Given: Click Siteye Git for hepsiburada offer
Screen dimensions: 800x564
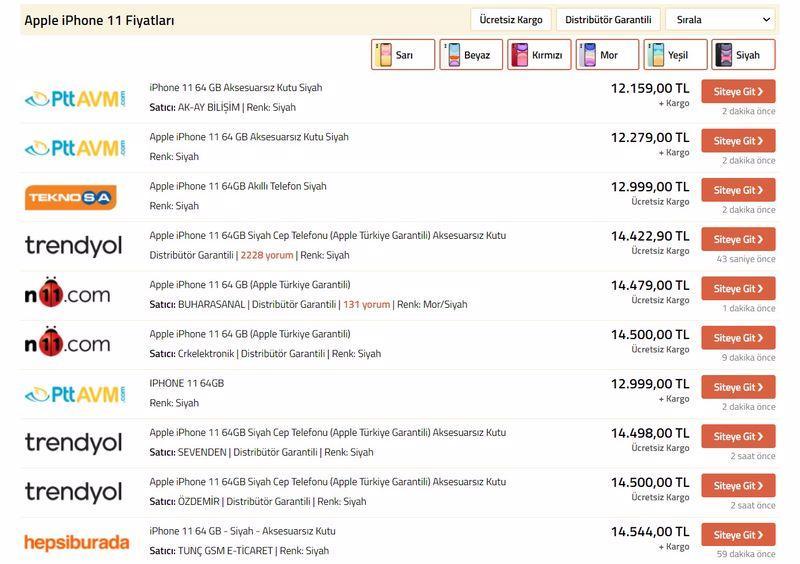Looking at the screenshot, I should (738, 535).
